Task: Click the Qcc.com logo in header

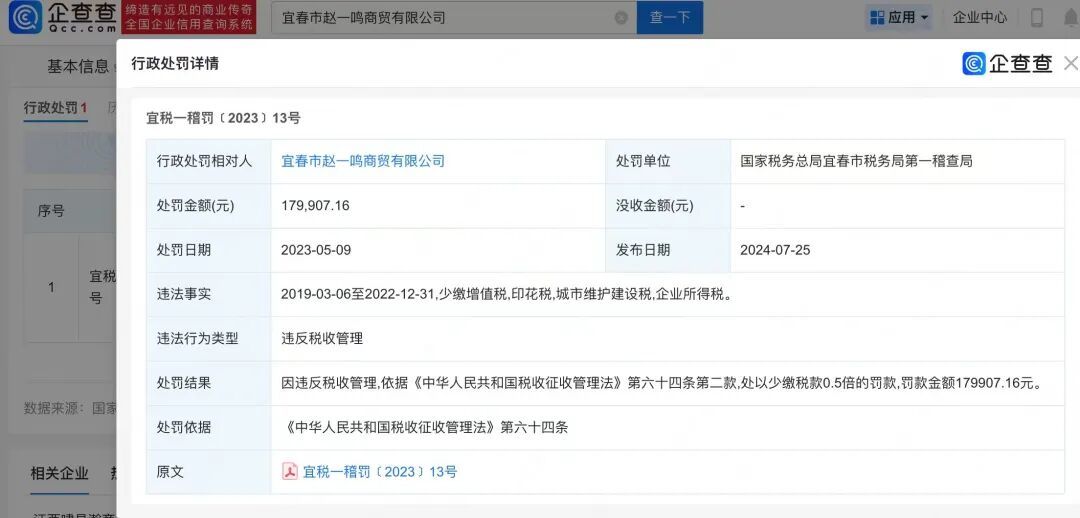Action: (x=63, y=17)
